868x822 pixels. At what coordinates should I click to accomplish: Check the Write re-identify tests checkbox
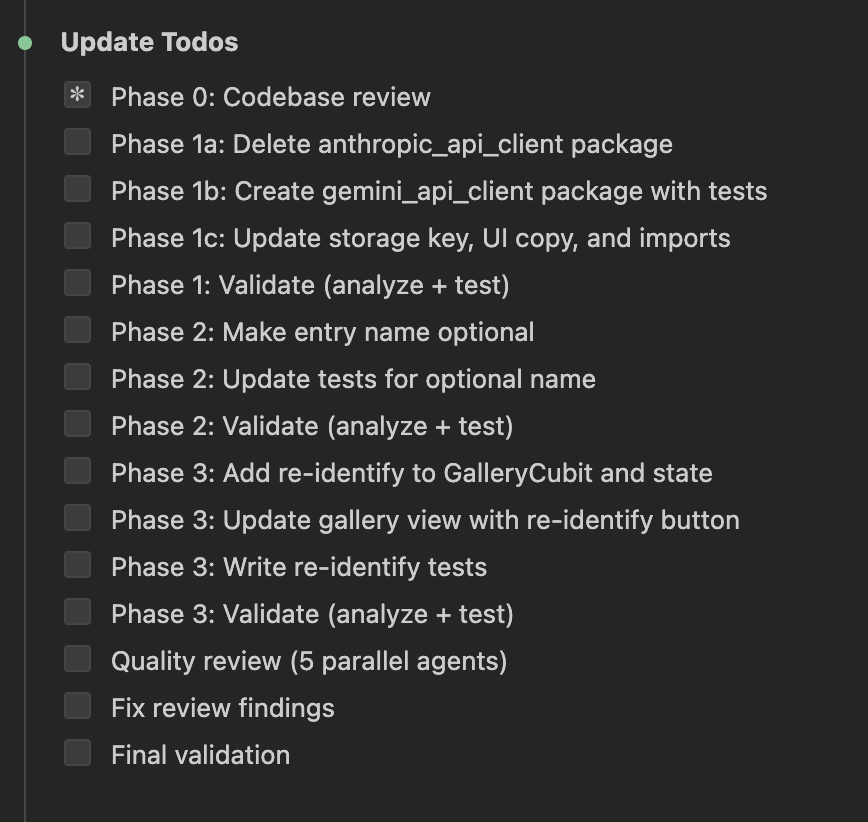(77, 566)
